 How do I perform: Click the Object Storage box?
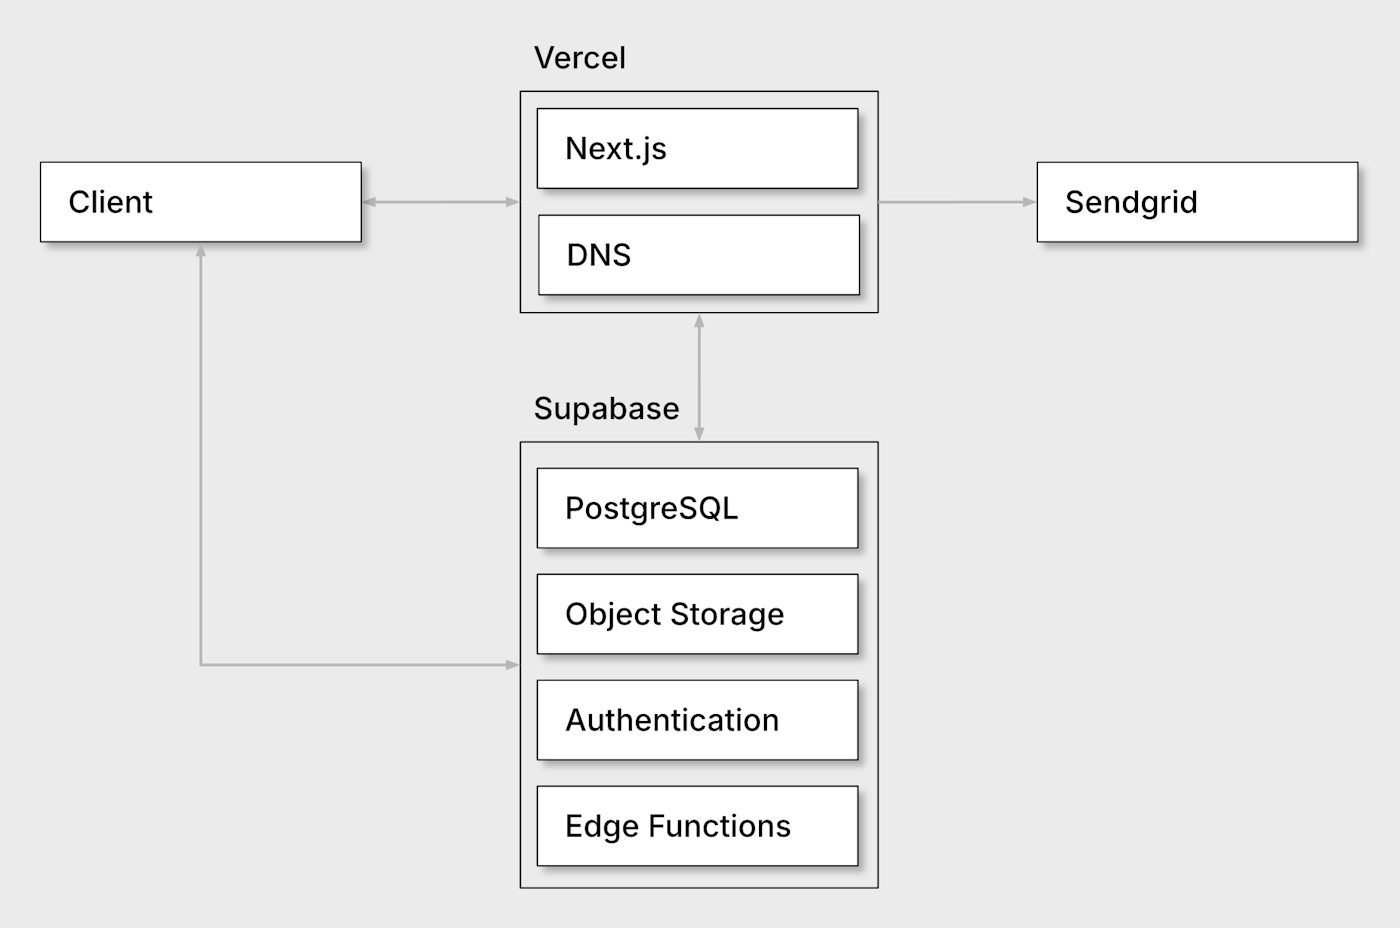[697, 614]
